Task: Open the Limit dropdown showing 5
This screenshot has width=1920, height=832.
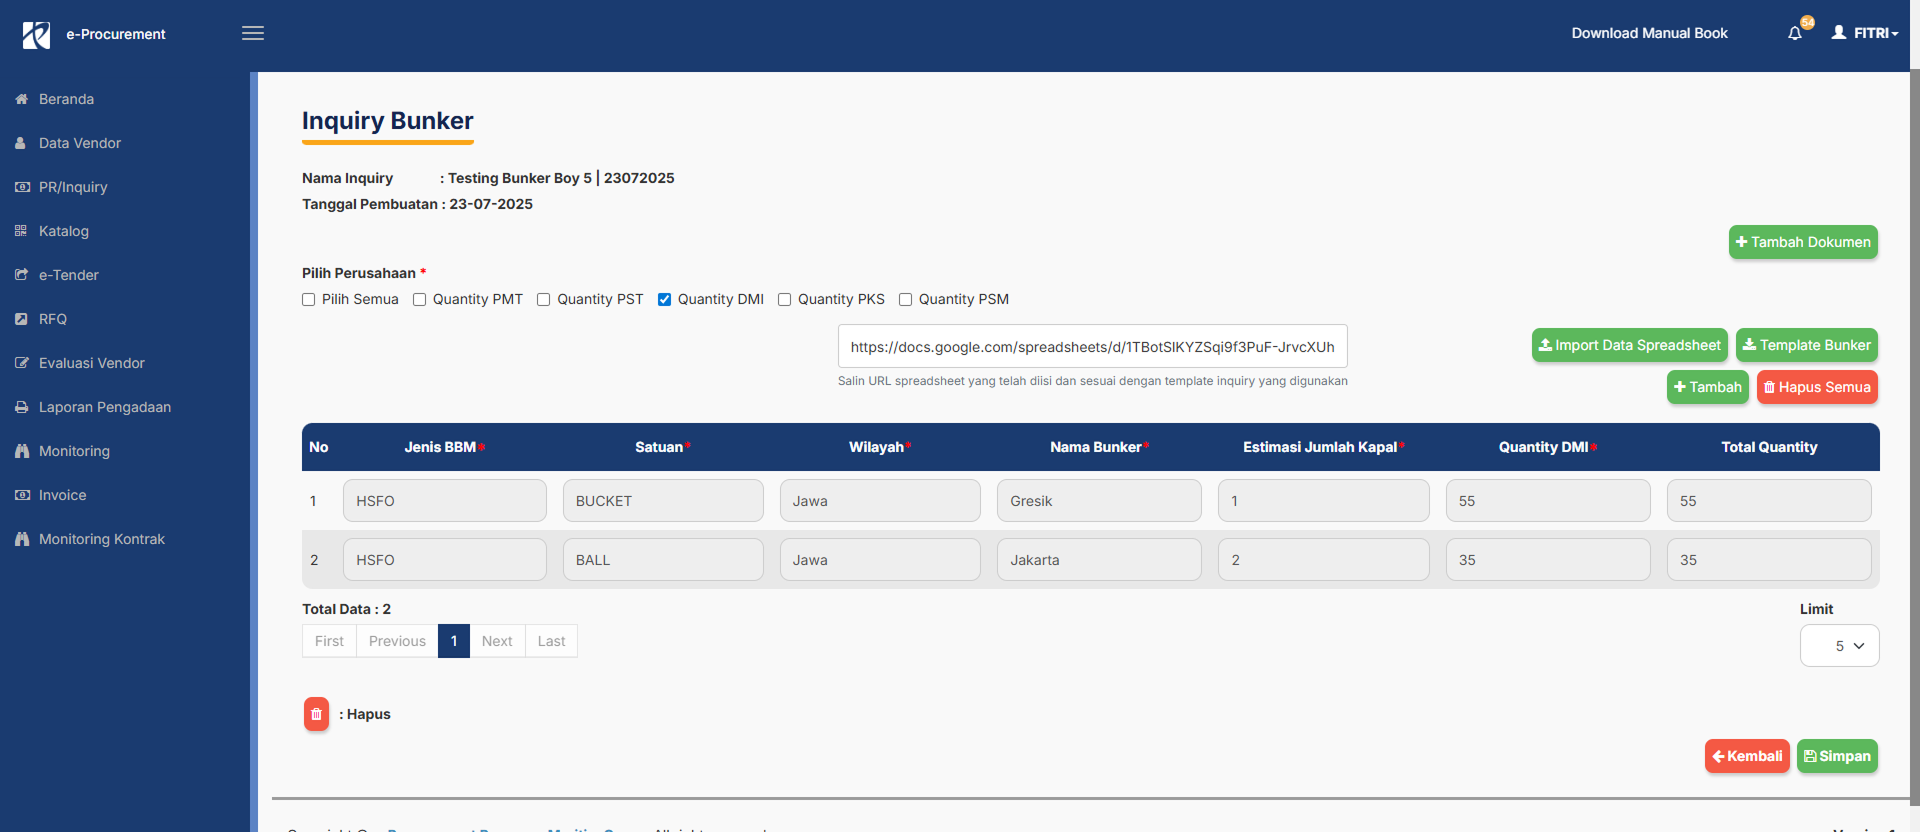Action: point(1839,646)
